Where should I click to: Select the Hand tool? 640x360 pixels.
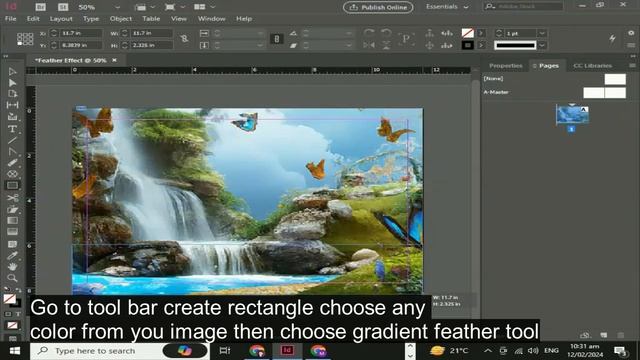click(x=12, y=267)
